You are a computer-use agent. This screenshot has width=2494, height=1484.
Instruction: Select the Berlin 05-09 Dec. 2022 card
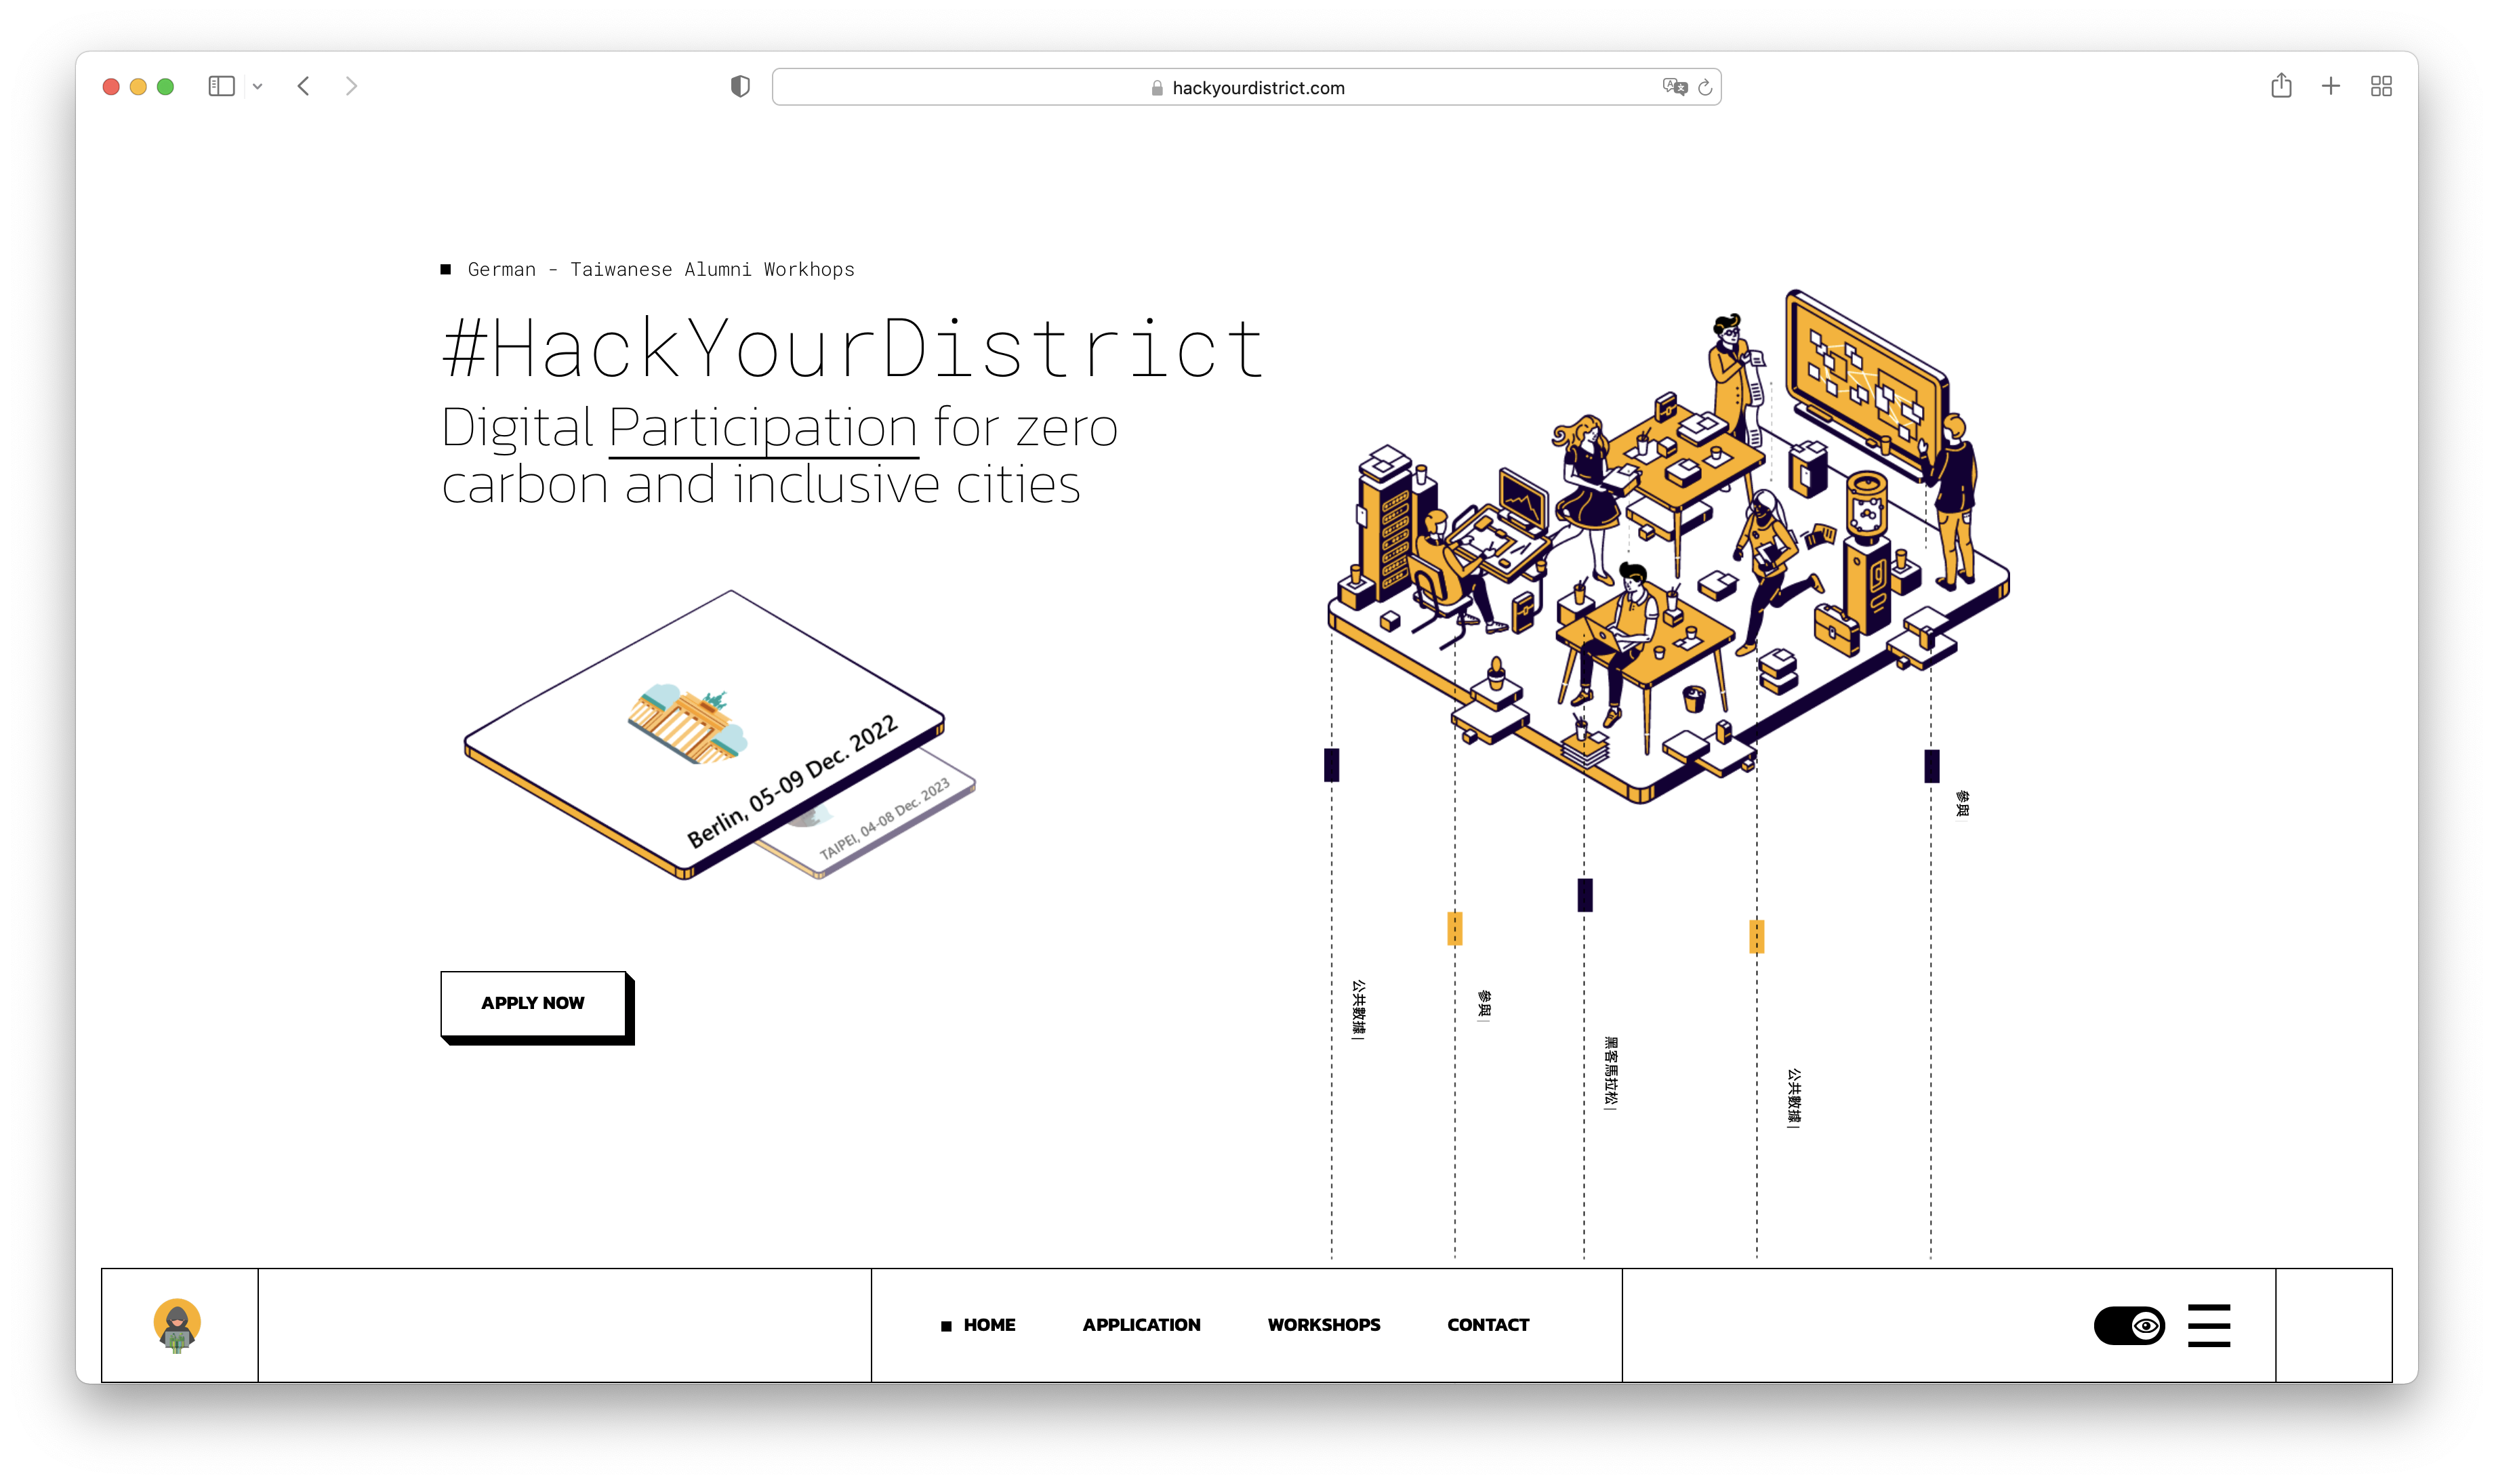click(705, 735)
